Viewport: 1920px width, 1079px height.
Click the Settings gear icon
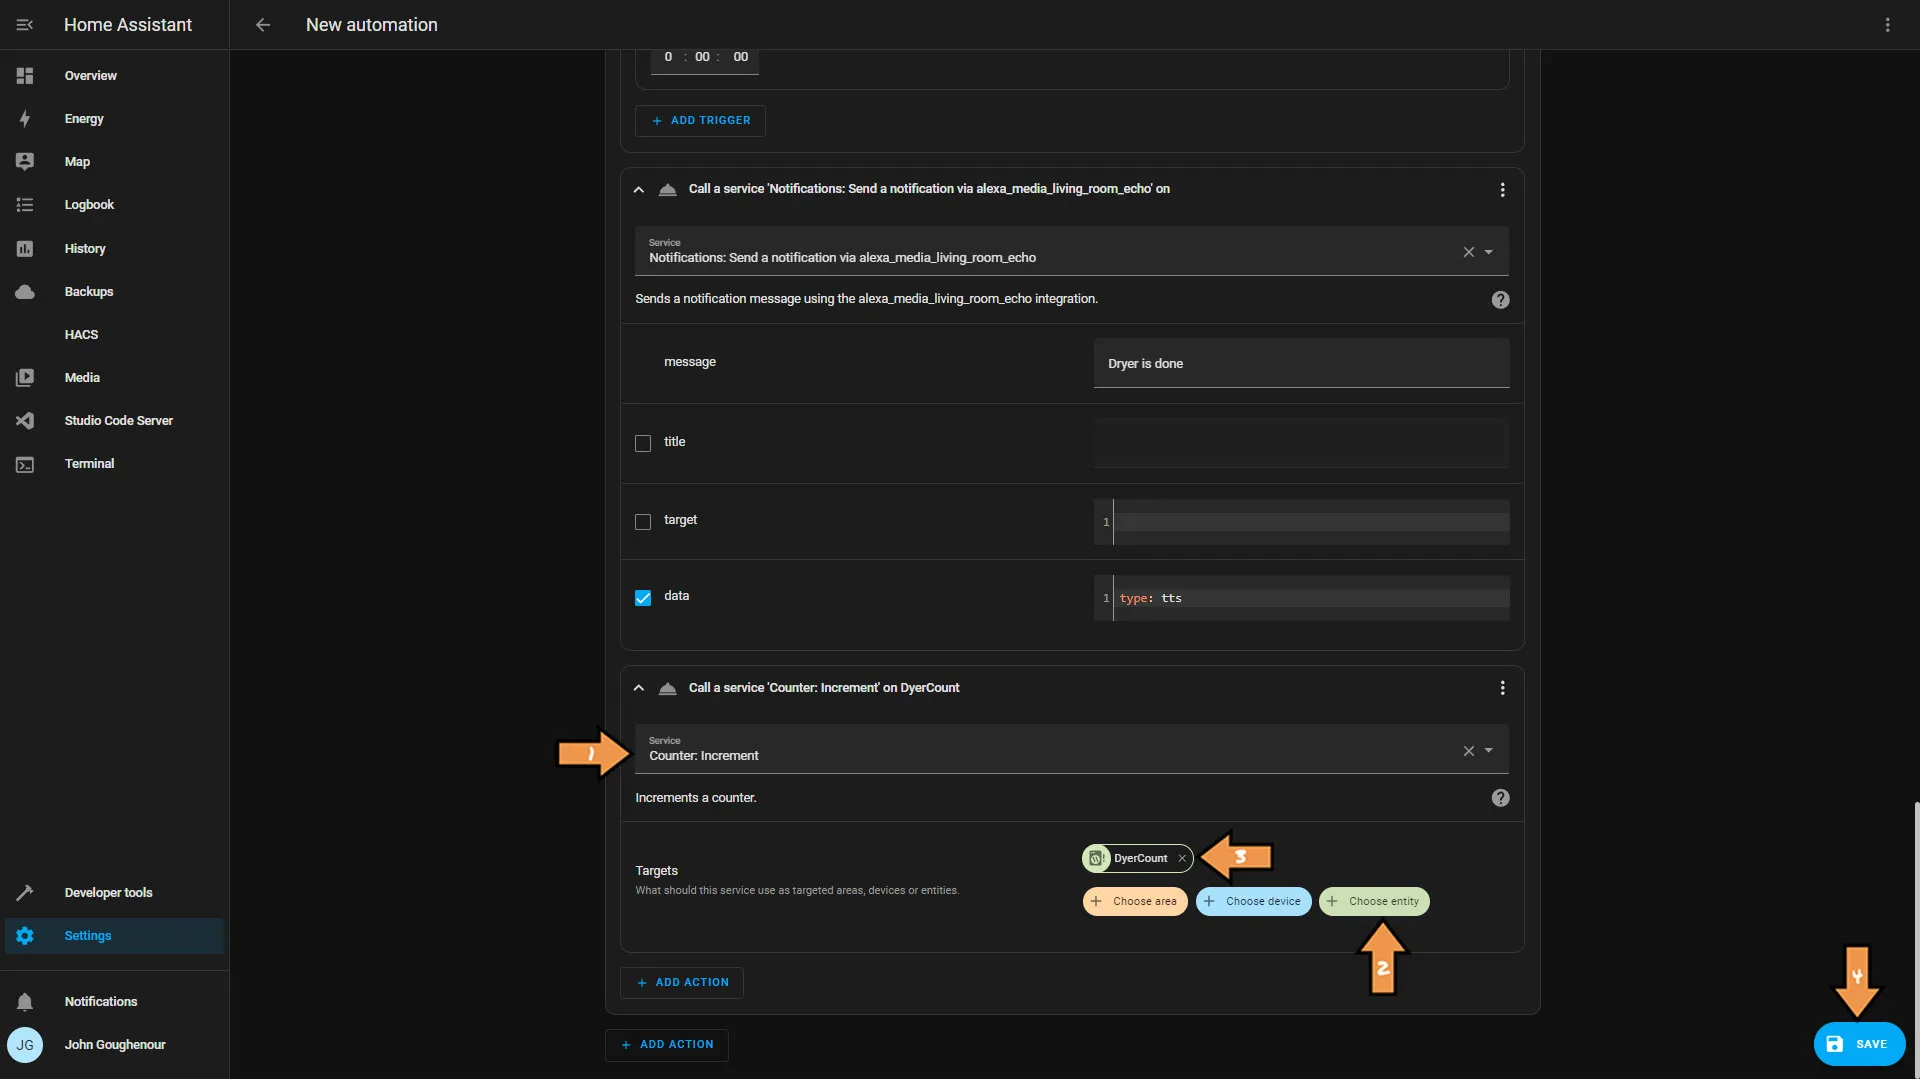[x=25, y=936]
